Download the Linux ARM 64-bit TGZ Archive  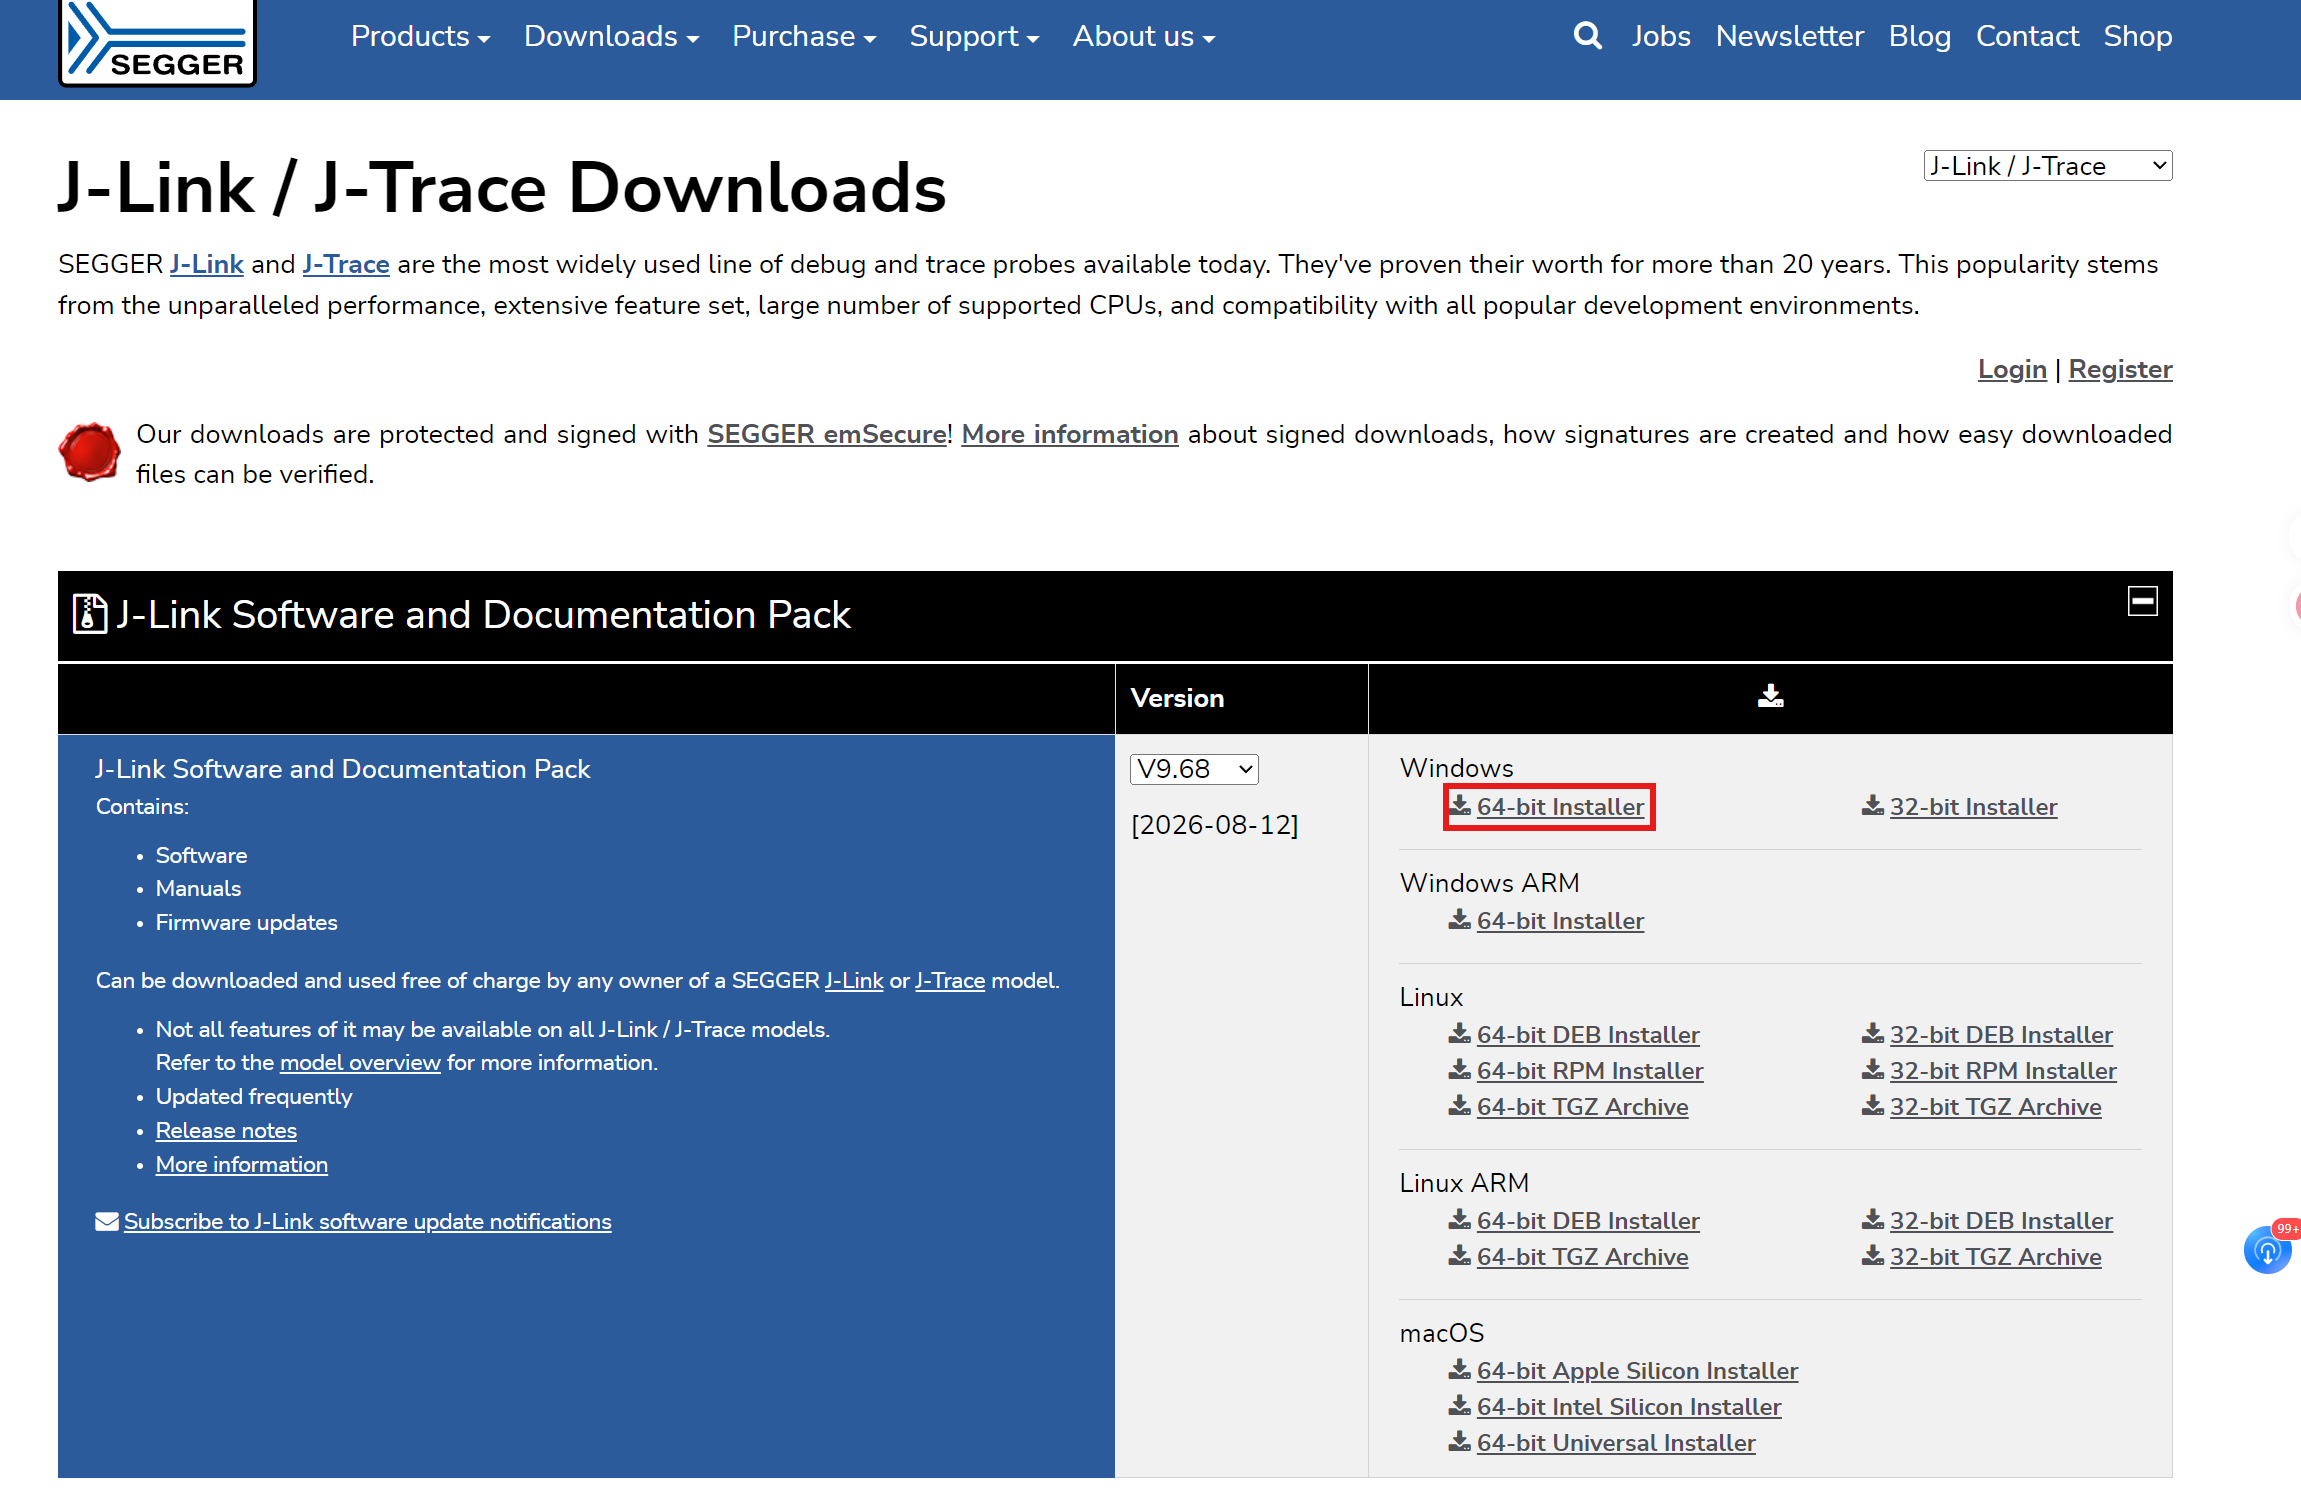pos(1569,1257)
